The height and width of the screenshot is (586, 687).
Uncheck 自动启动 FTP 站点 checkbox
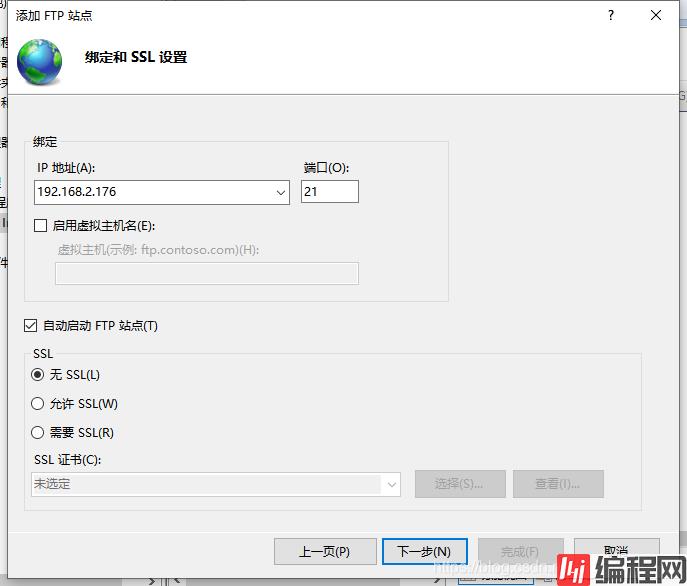tap(31, 325)
